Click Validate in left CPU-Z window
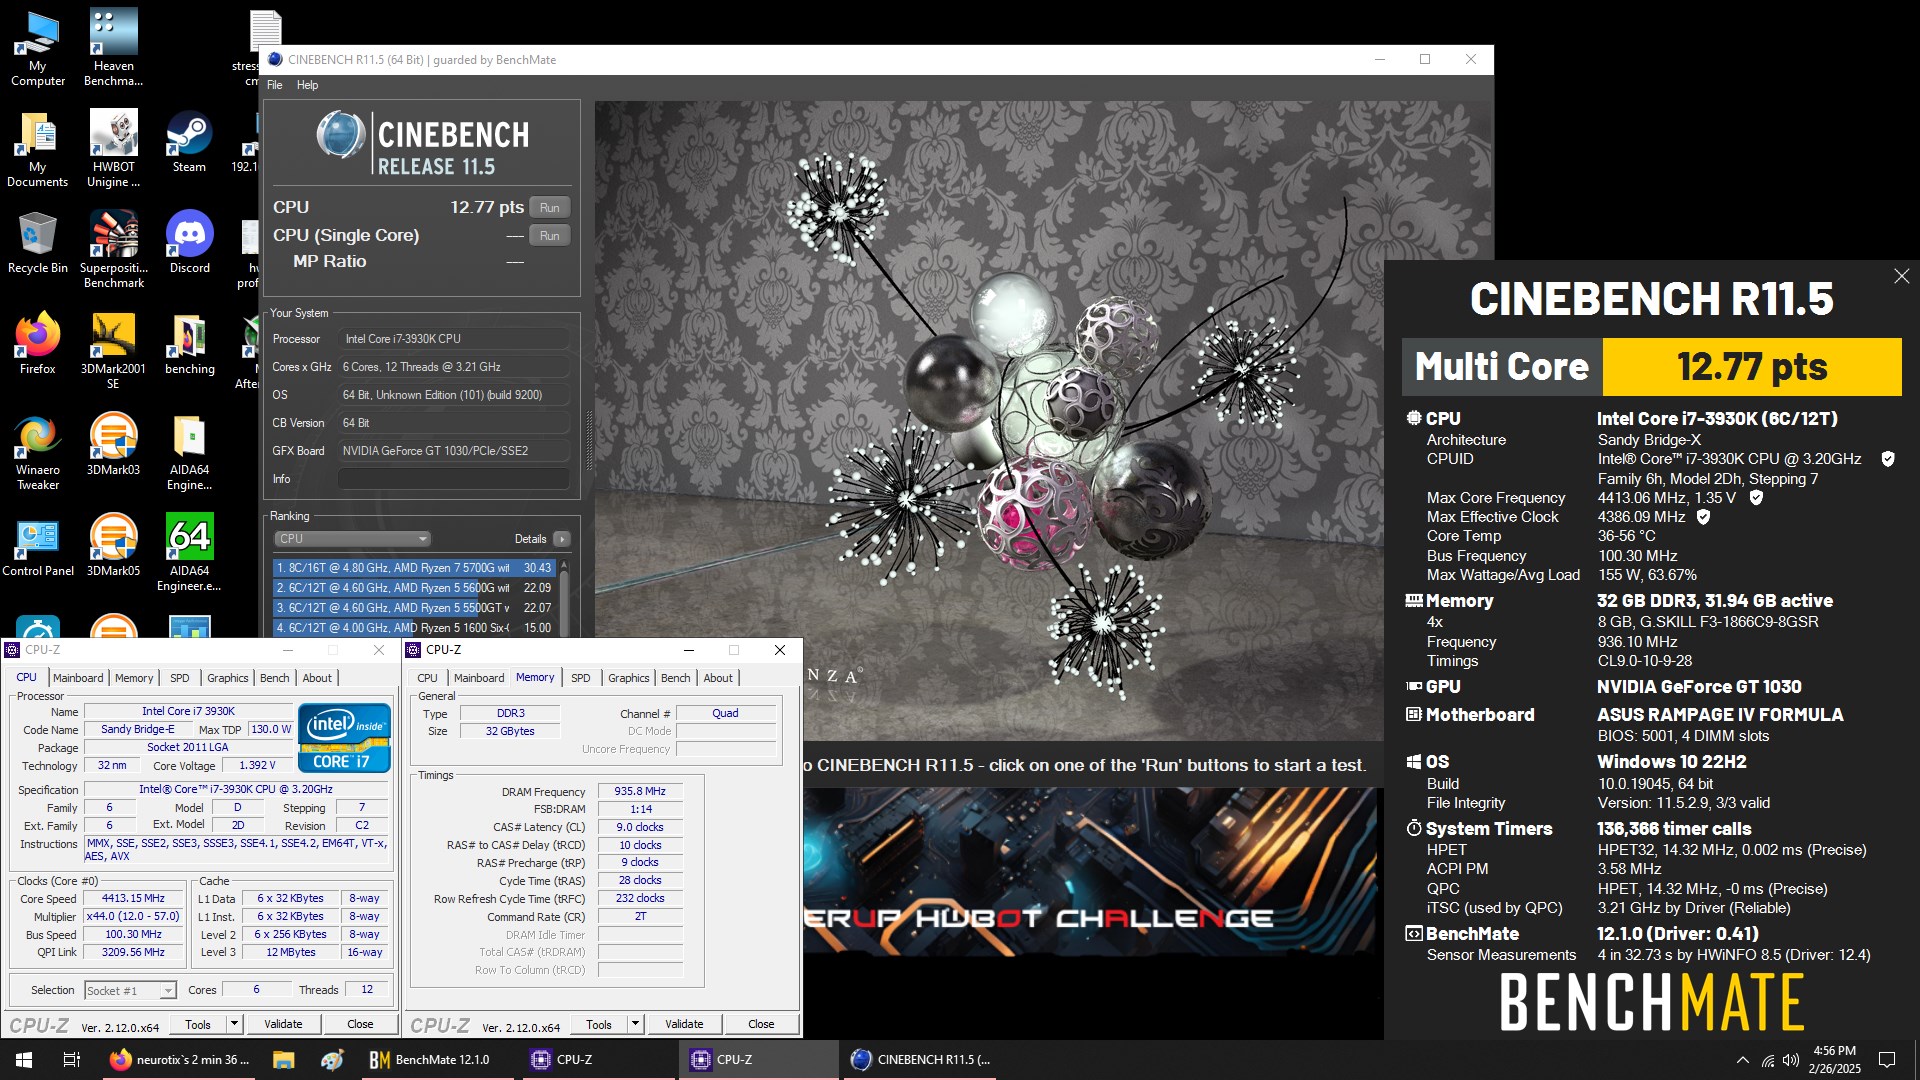Image resolution: width=1920 pixels, height=1080 pixels. (x=283, y=1024)
